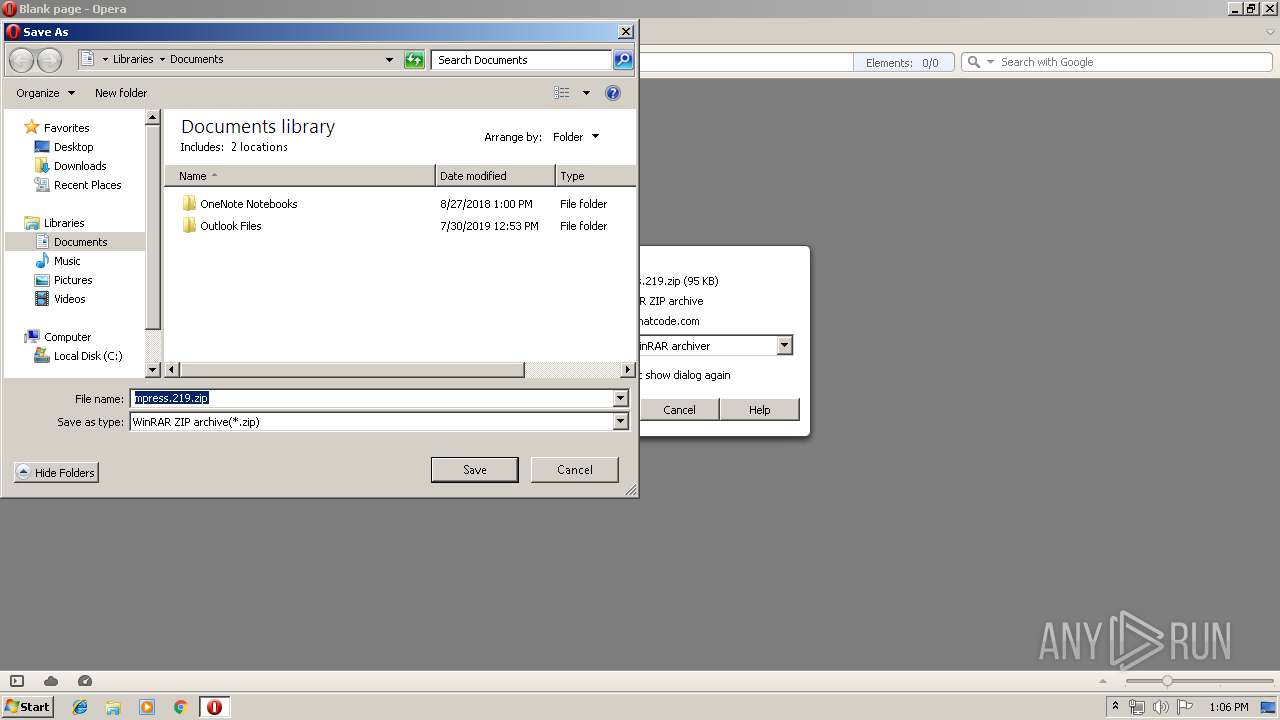Open the Search with Google engine dropdown
The image size is (1280, 720).
click(x=991, y=62)
